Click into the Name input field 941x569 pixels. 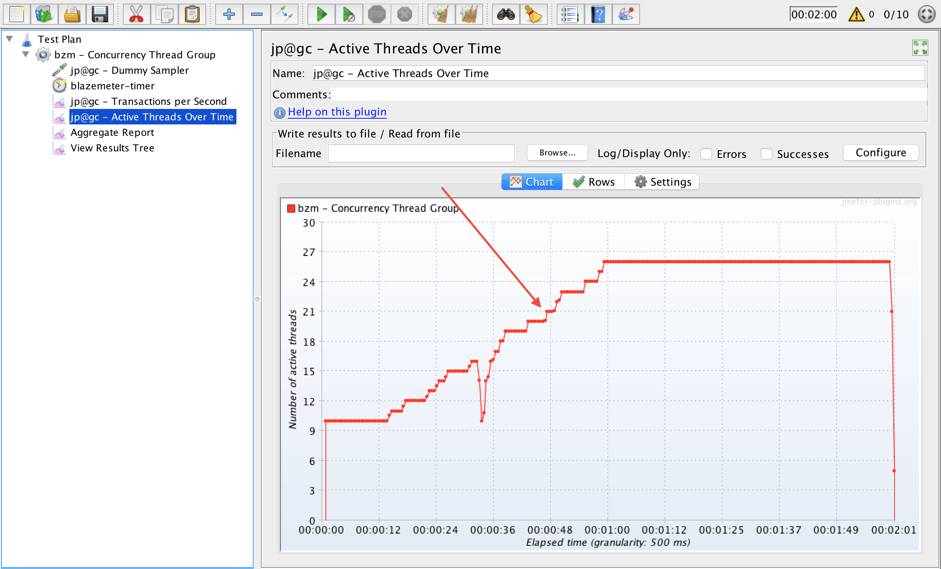(x=618, y=73)
